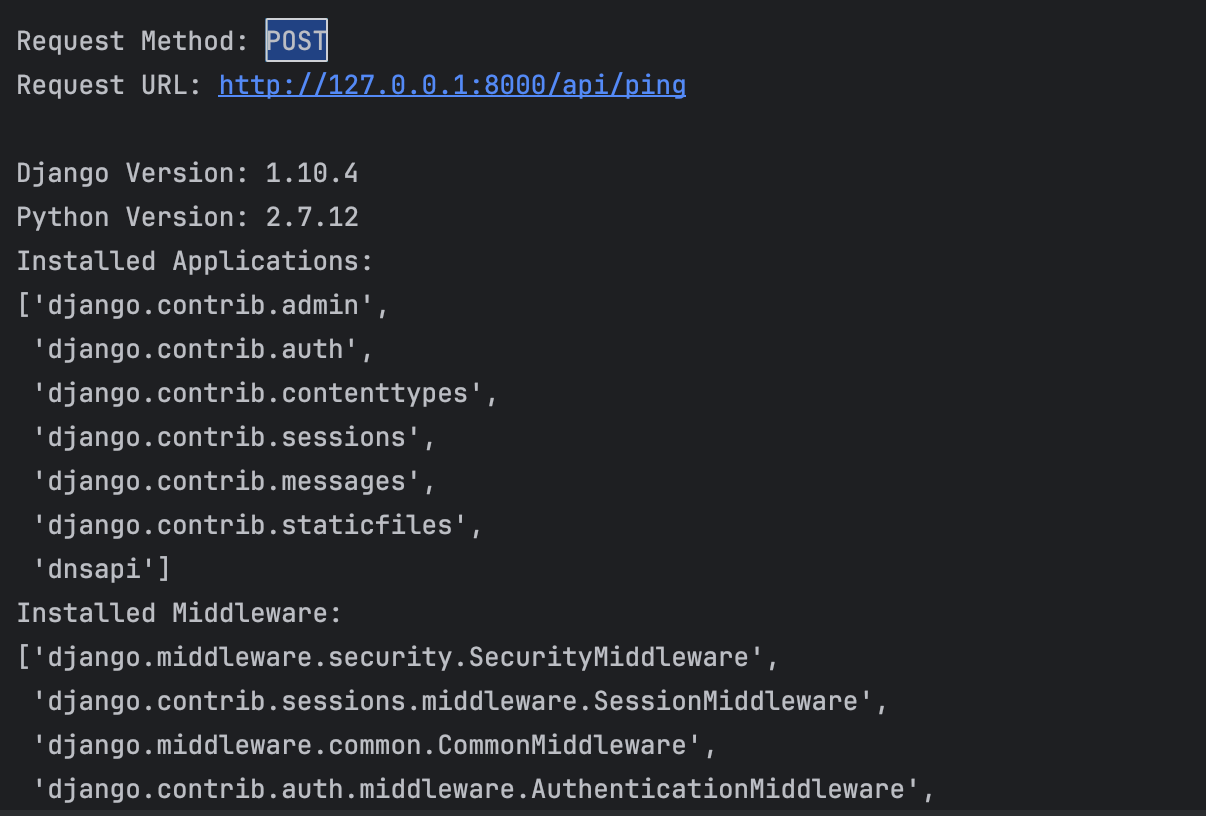Click the AuthenticationMiddleware line
This screenshot has height=816, width=1206.
[x=483, y=789]
